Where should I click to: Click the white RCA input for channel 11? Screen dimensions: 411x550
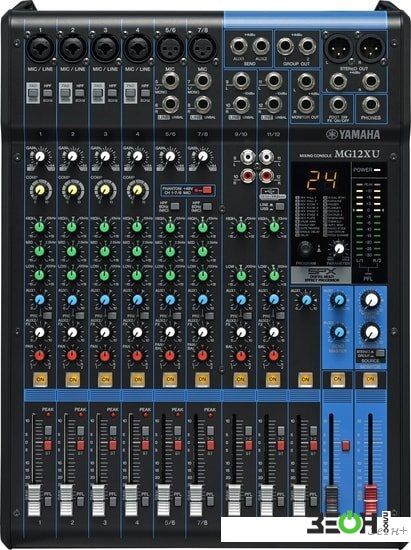pos(267,157)
